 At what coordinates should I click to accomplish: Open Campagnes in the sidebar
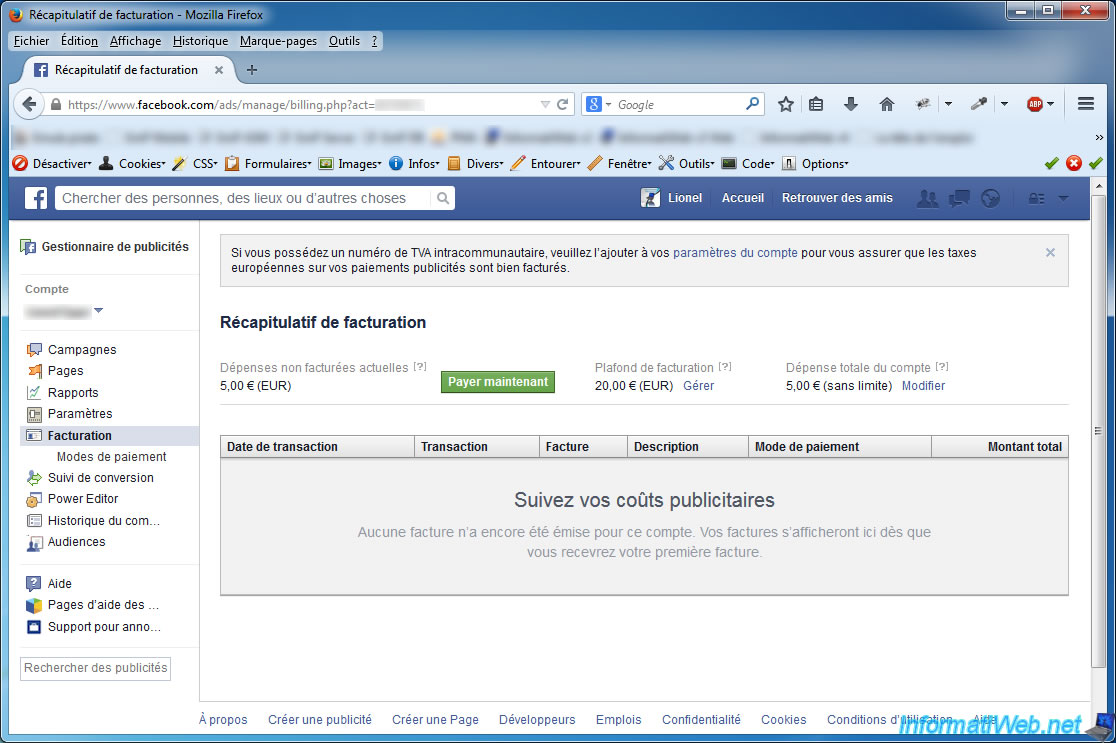82,349
